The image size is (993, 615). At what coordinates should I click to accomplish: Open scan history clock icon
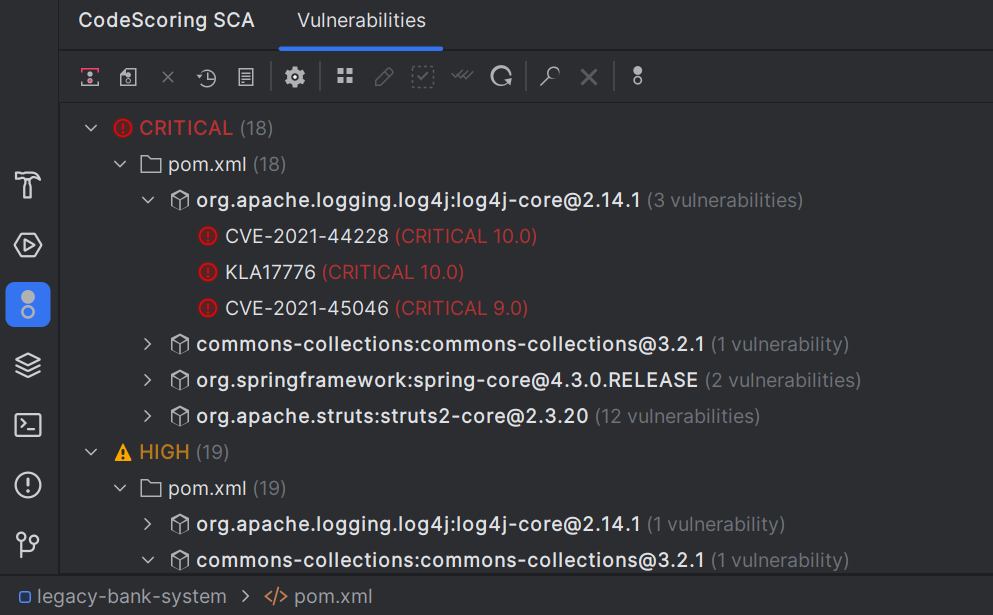point(206,77)
